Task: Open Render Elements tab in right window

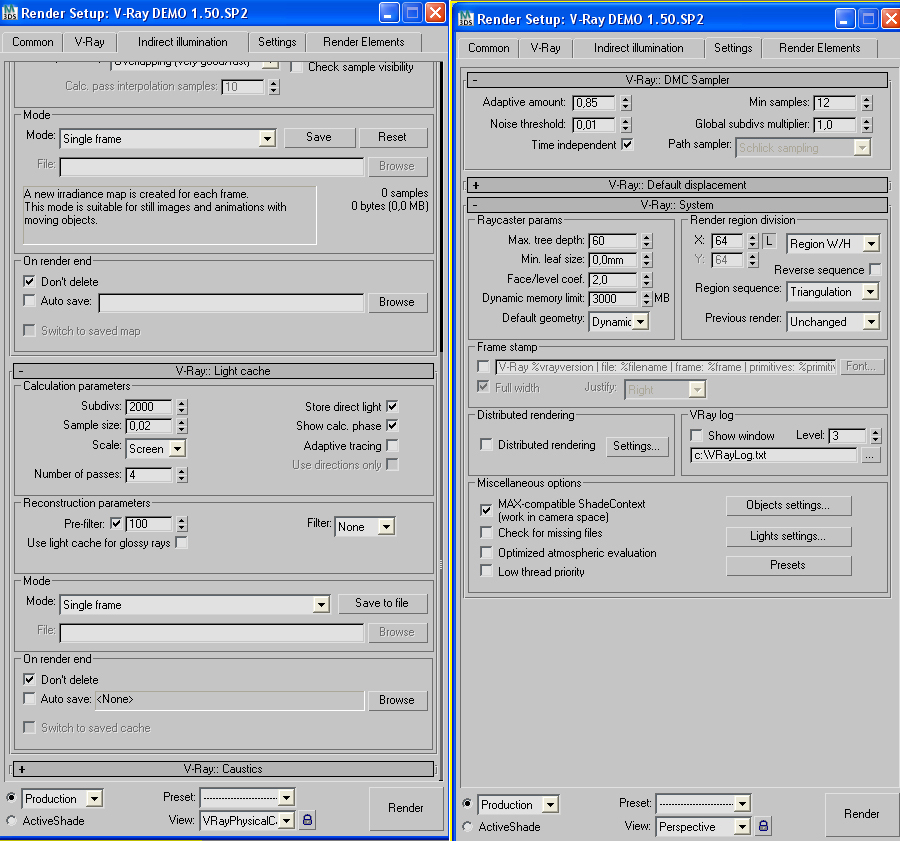Action: click(x=819, y=48)
